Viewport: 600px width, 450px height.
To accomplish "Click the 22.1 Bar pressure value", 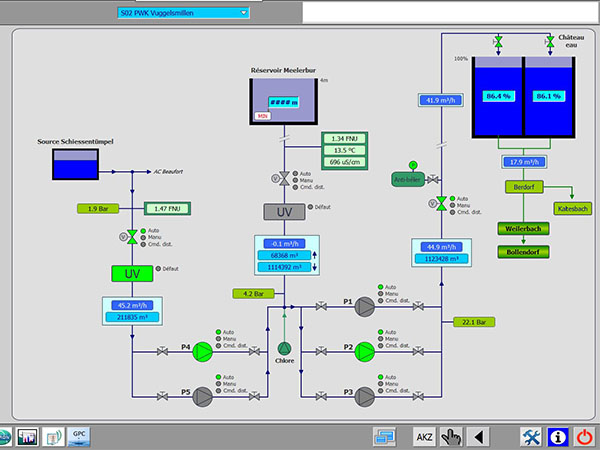I will click(474, 322).
